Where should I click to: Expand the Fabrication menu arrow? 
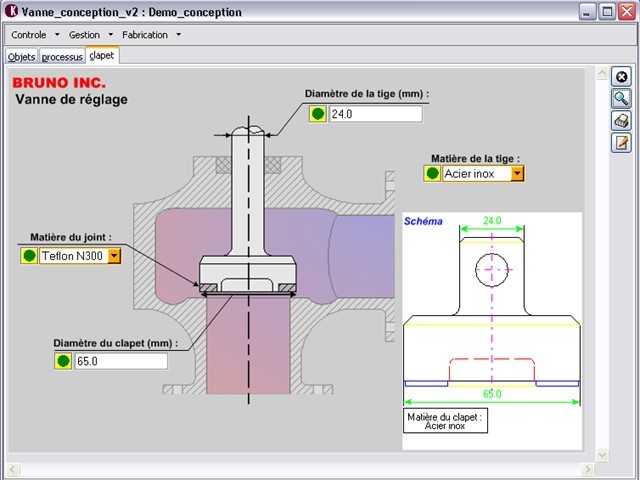(178, 35)
